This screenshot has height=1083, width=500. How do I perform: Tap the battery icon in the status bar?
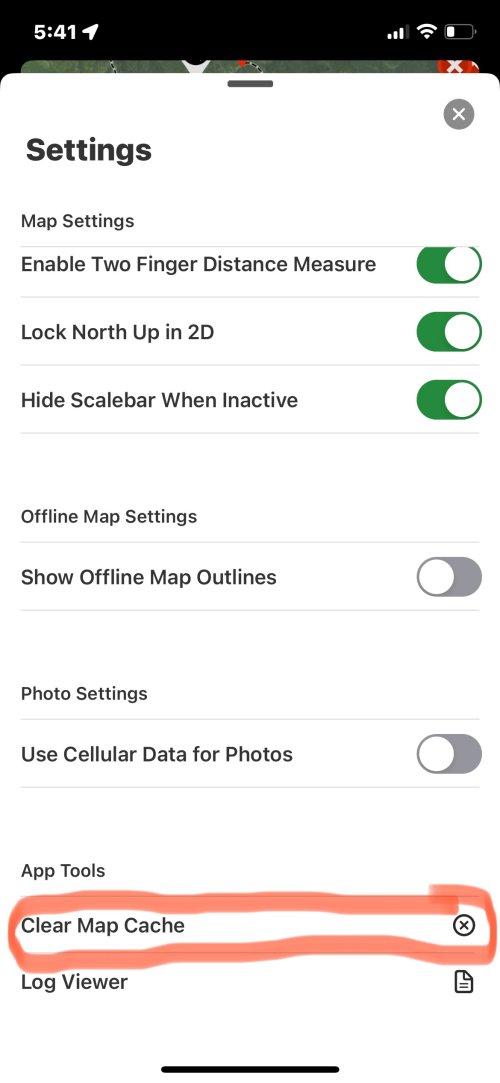460,31
